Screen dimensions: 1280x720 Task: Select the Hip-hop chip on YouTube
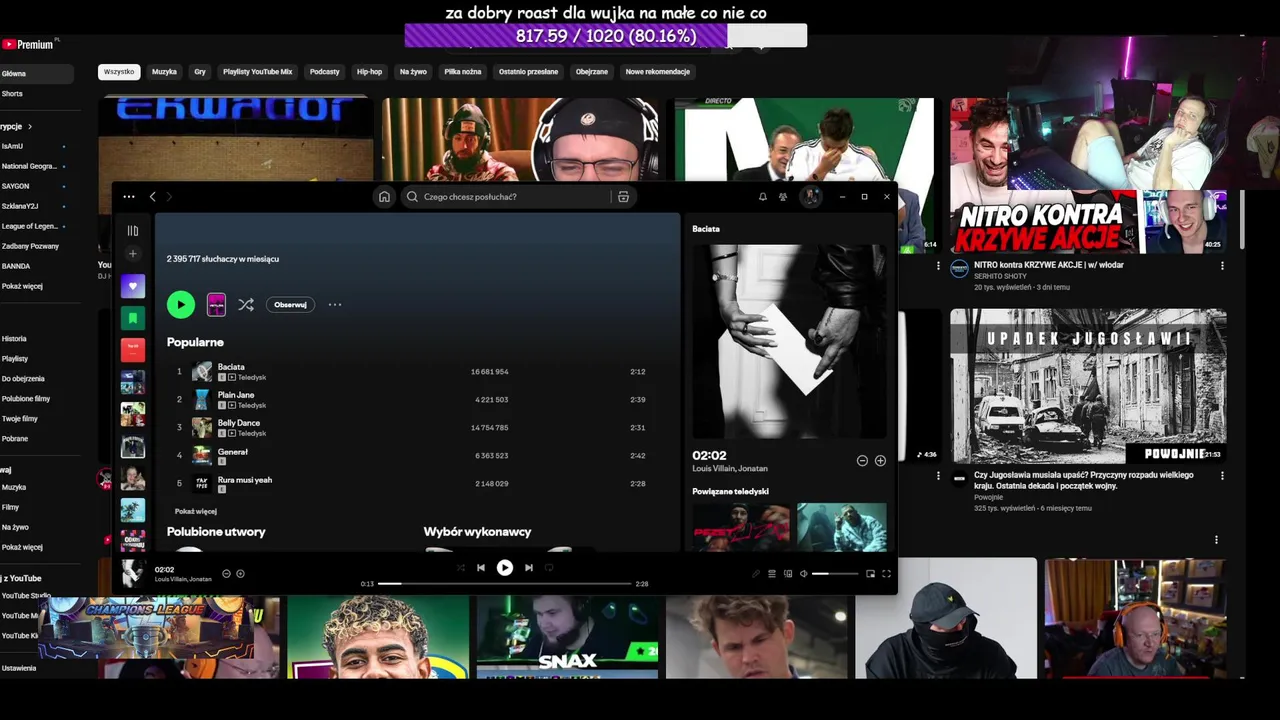click(370, 72)
